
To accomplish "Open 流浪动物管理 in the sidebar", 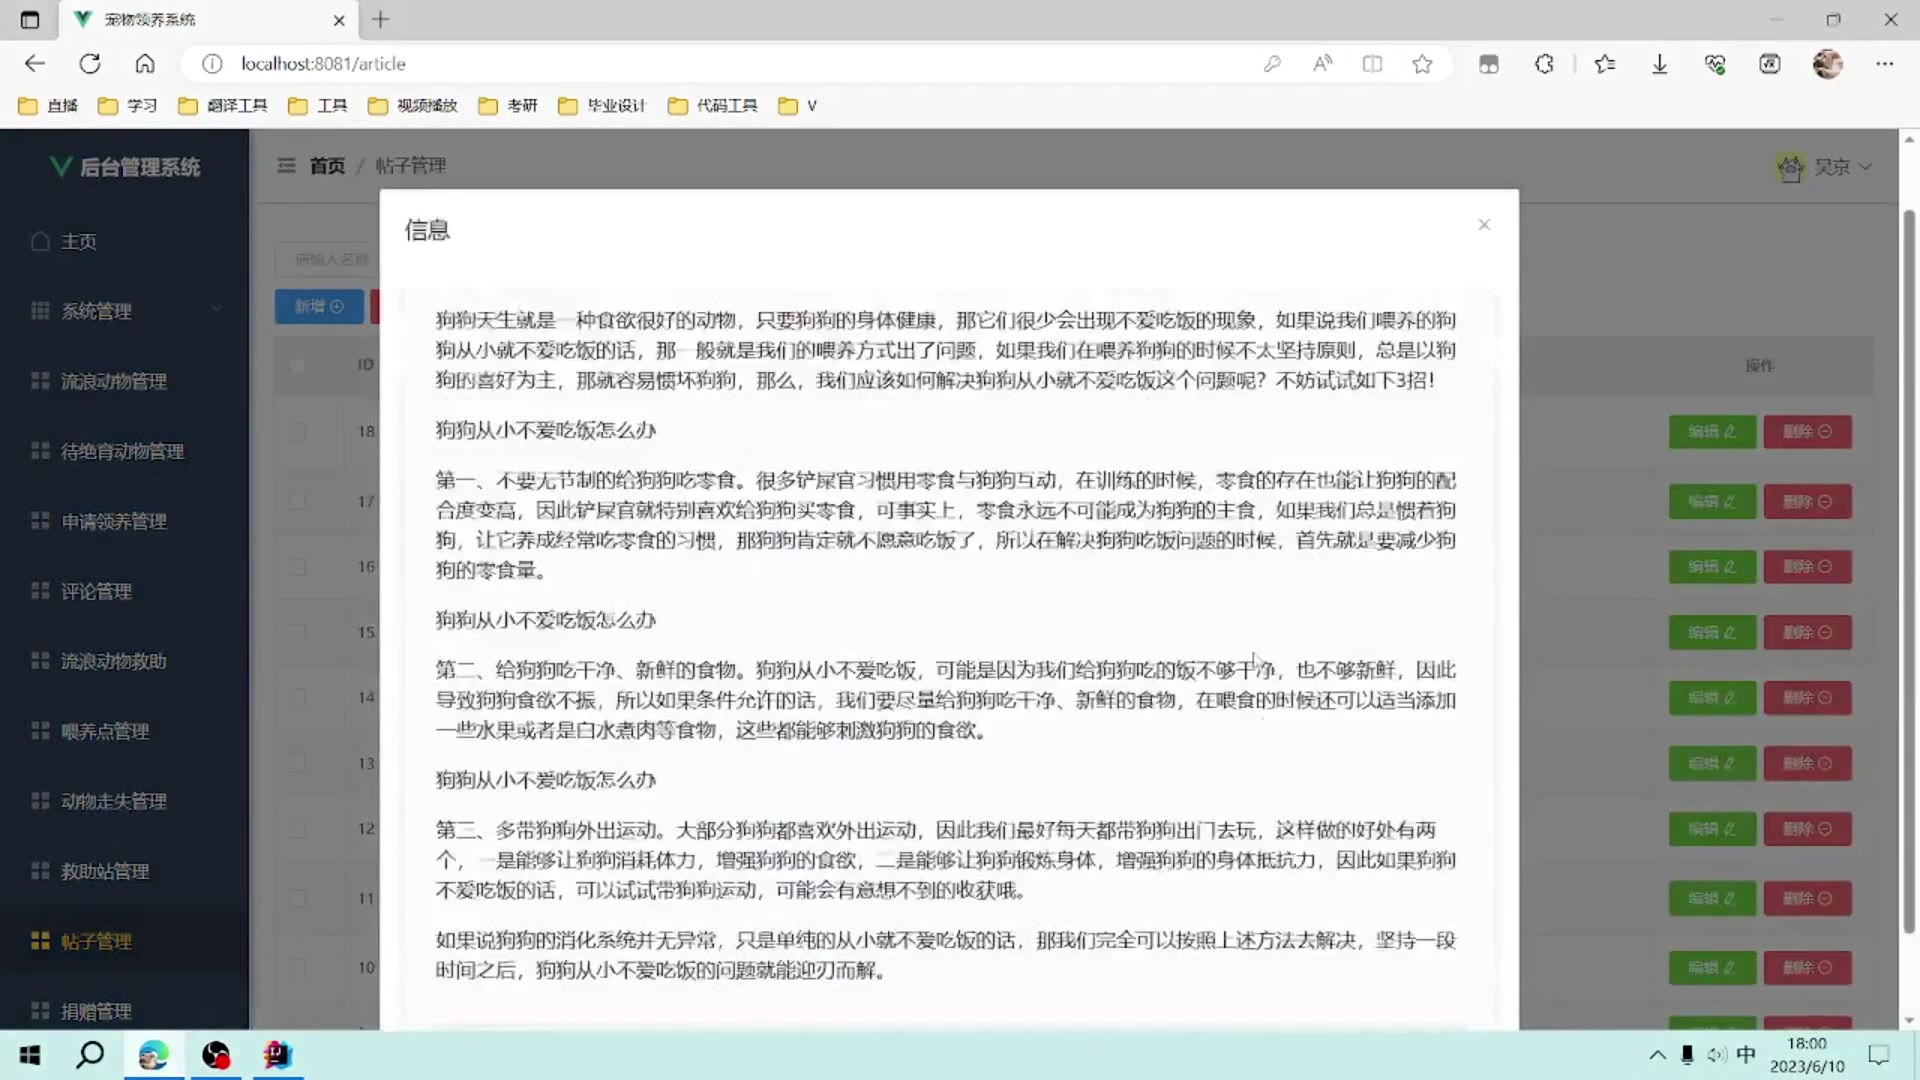I will pos(124,382).
